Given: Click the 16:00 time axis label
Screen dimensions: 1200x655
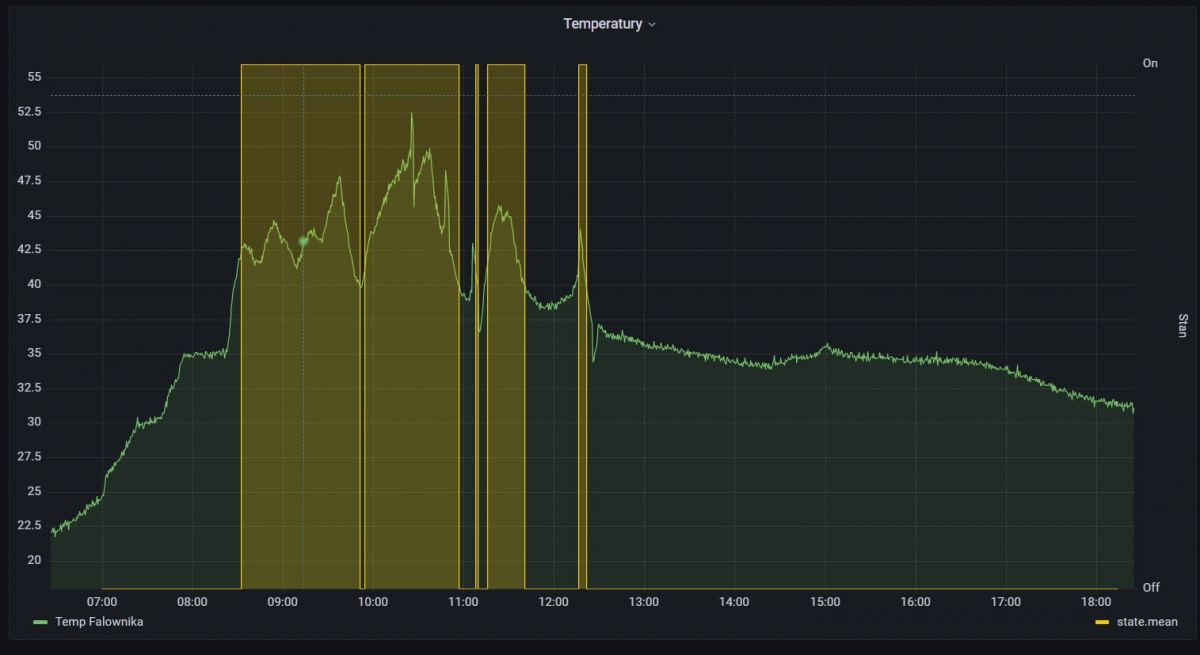Looking at the screenshot, I should tap(915, 602).
